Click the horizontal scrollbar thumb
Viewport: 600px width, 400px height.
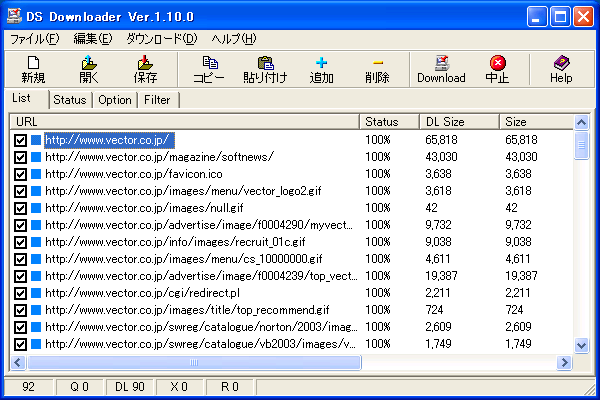(194, 362)
